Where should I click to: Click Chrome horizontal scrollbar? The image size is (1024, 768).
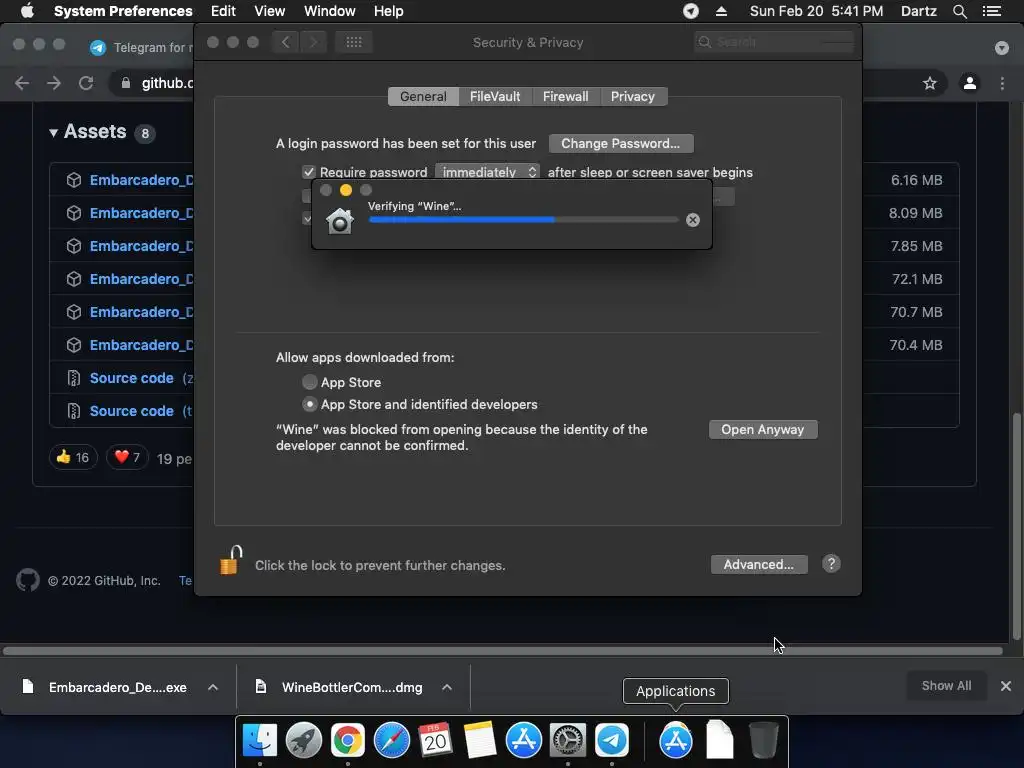[503, 650]
